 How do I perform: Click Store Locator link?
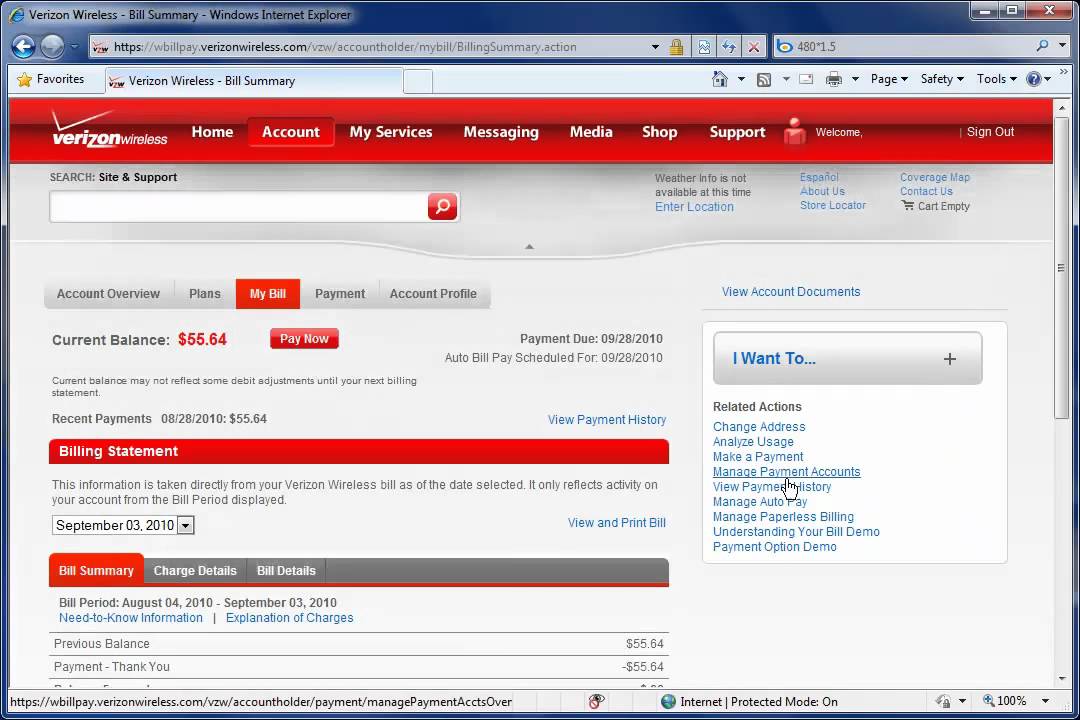click(833, 205)
